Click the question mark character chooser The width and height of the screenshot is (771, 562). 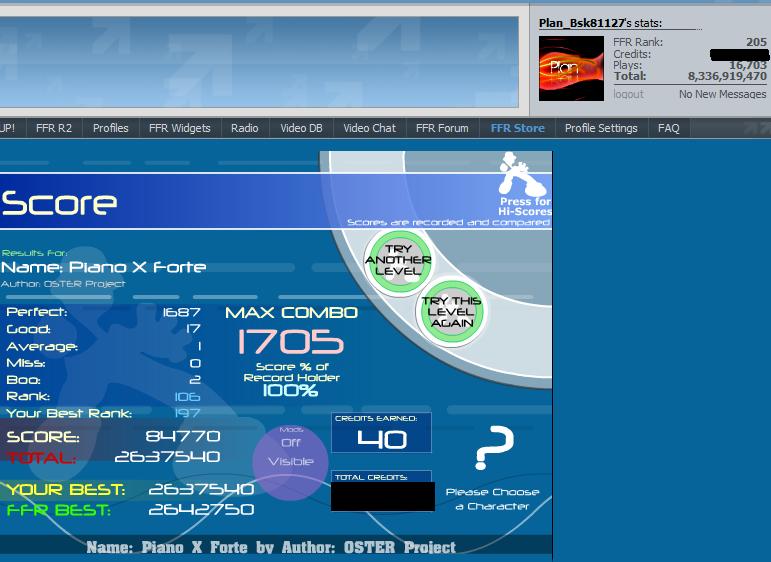(x=494, y=446)
